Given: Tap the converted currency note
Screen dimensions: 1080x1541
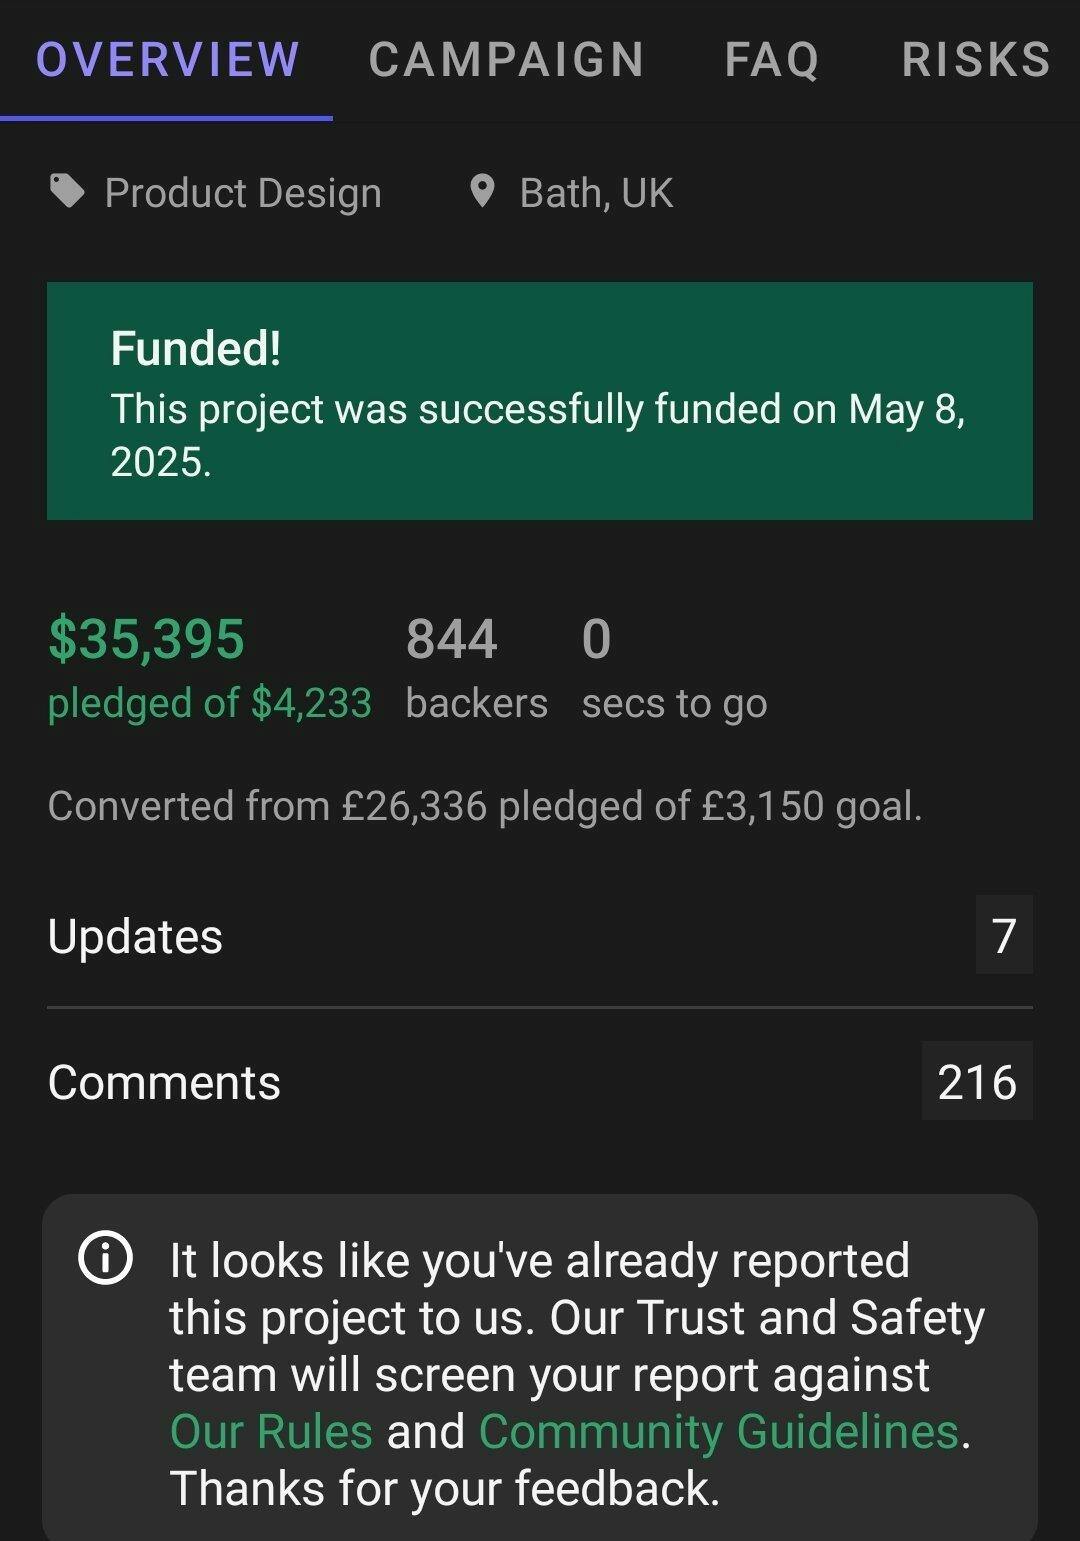Looking at the screenshot, I should [485, 806].
